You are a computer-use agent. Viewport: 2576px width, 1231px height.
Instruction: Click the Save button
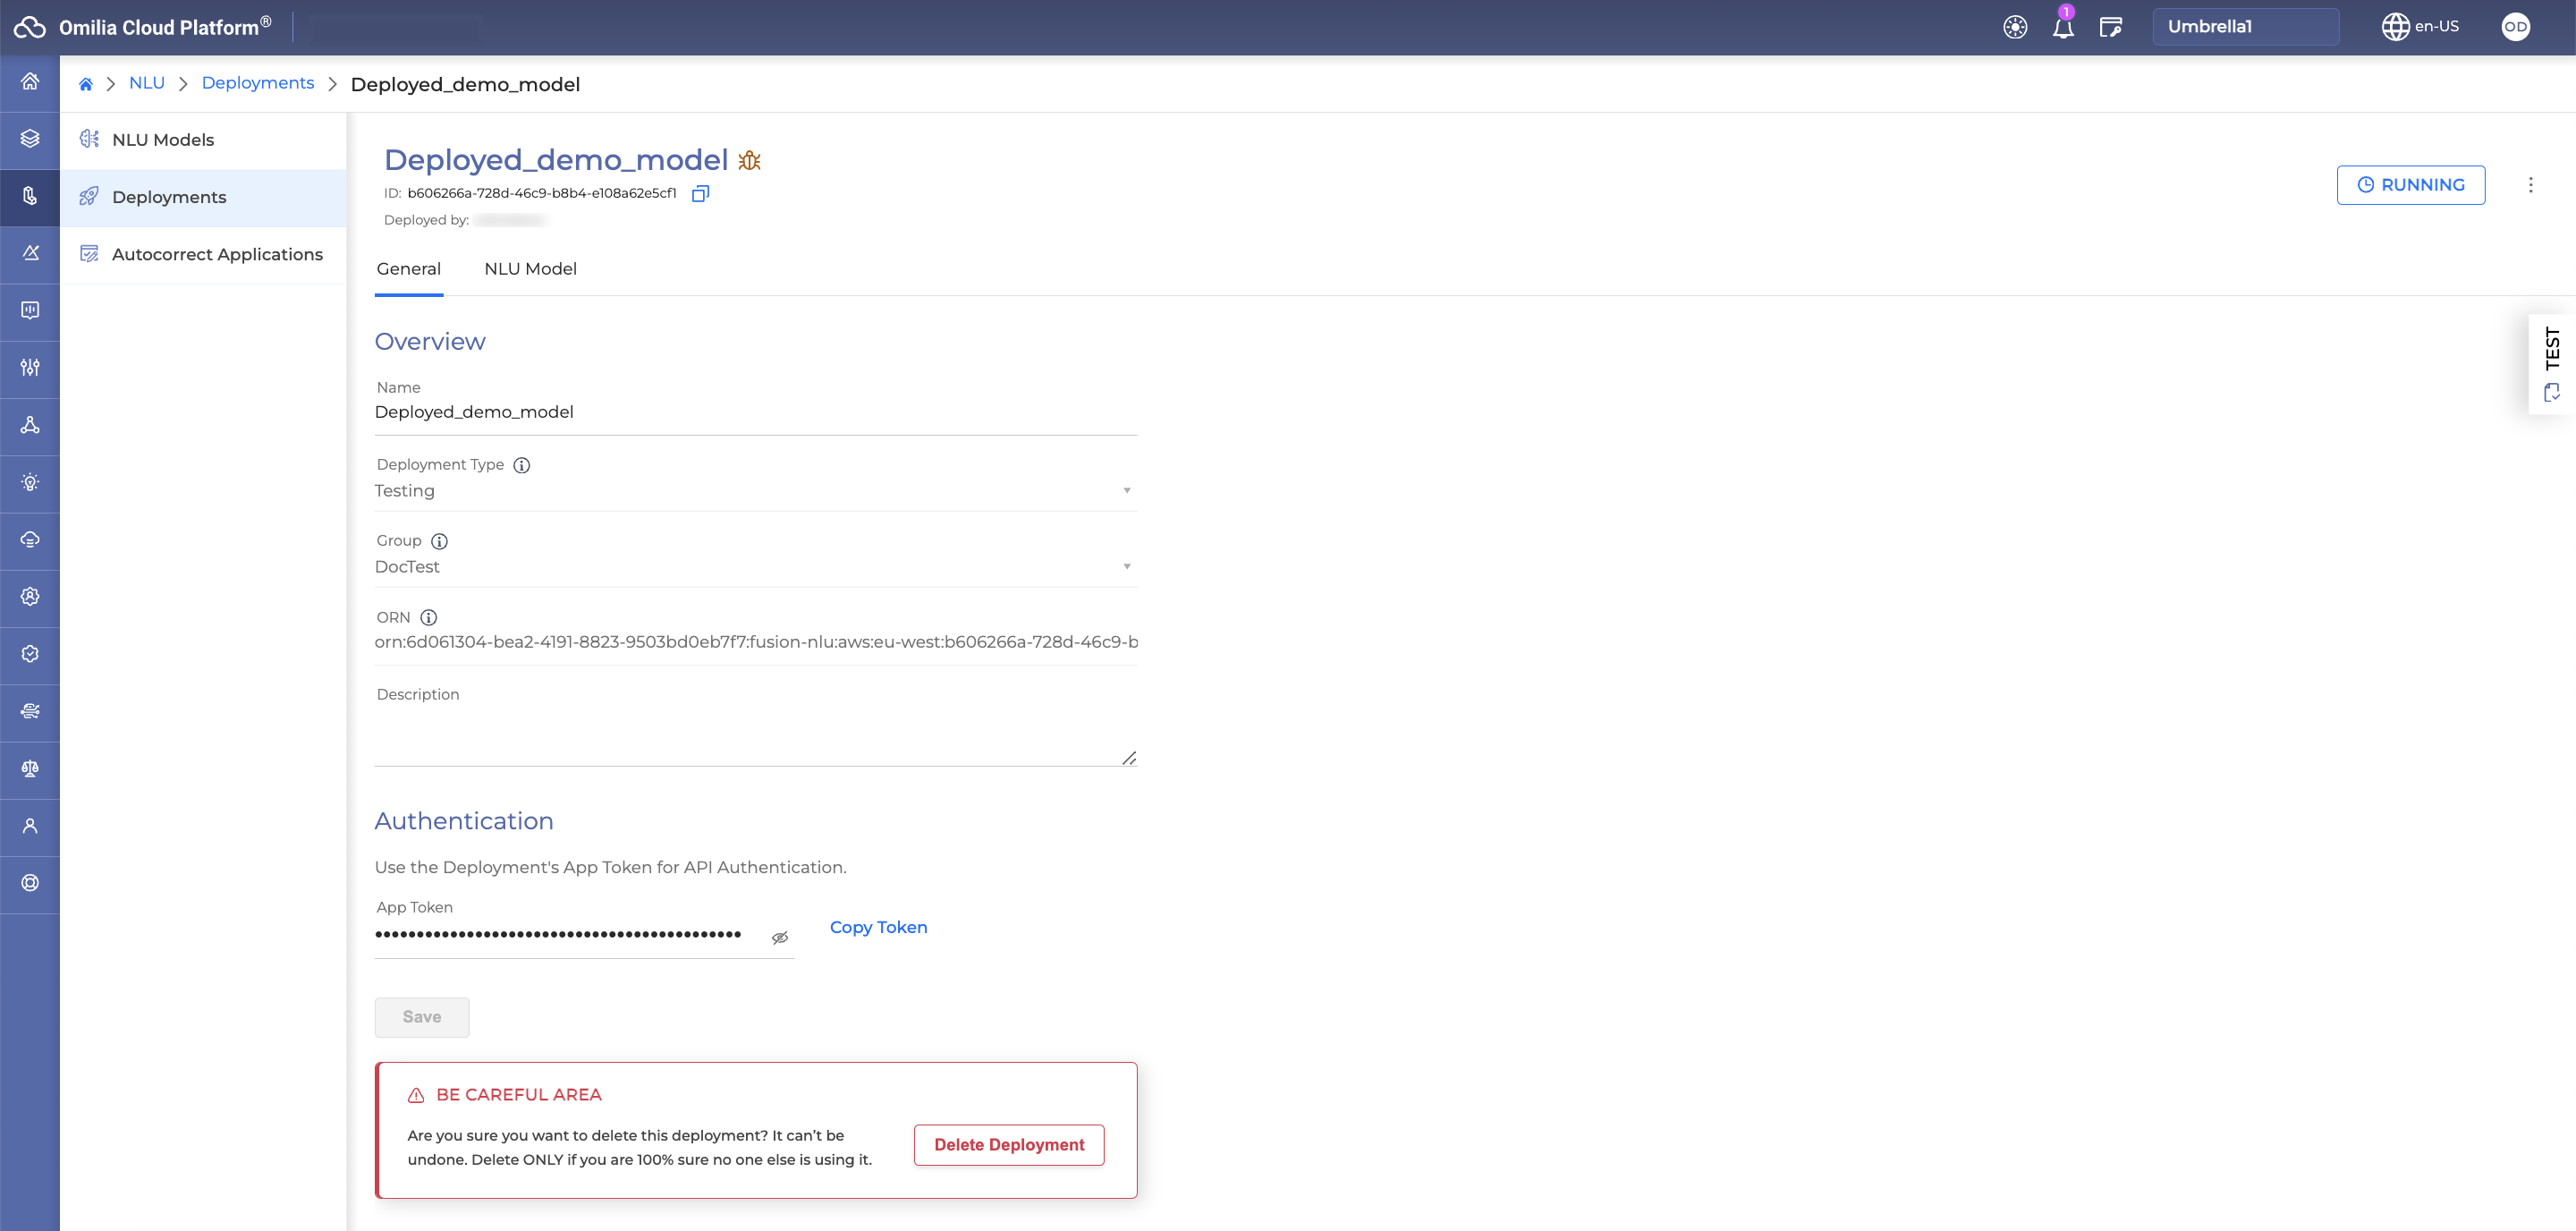tap(421, 1017)
